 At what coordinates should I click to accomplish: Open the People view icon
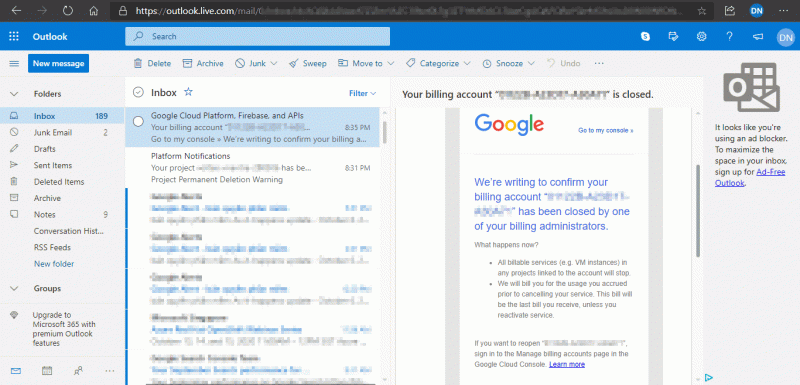tap(78, 371)
